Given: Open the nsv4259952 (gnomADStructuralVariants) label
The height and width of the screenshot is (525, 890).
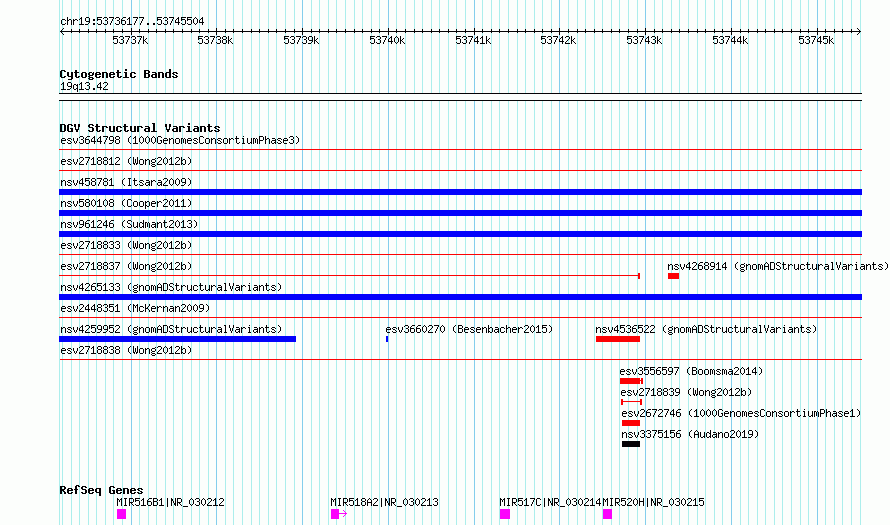Looking at the screenshot, I should pyautogui.click(x=171, y=329).
